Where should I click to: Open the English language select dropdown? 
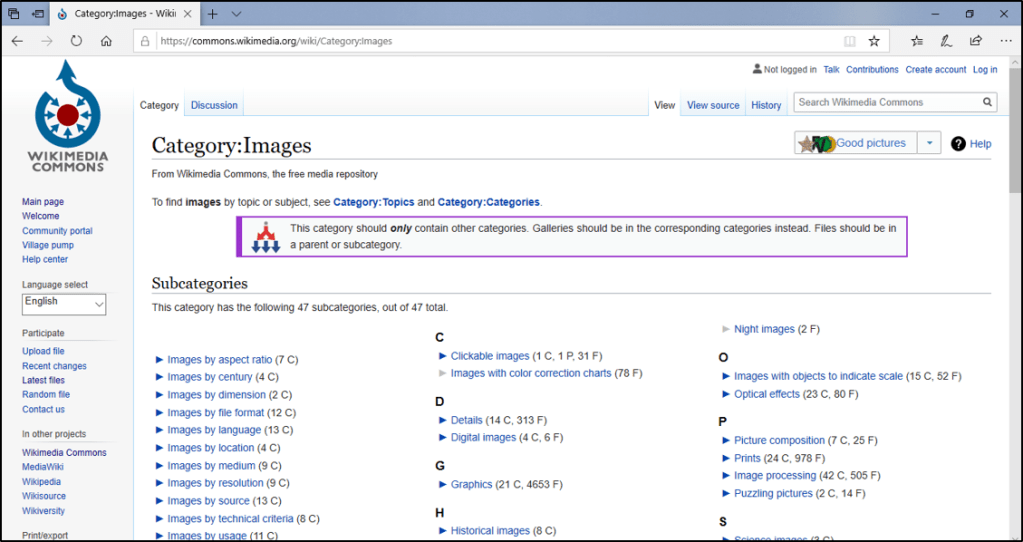tap(64, 303)
